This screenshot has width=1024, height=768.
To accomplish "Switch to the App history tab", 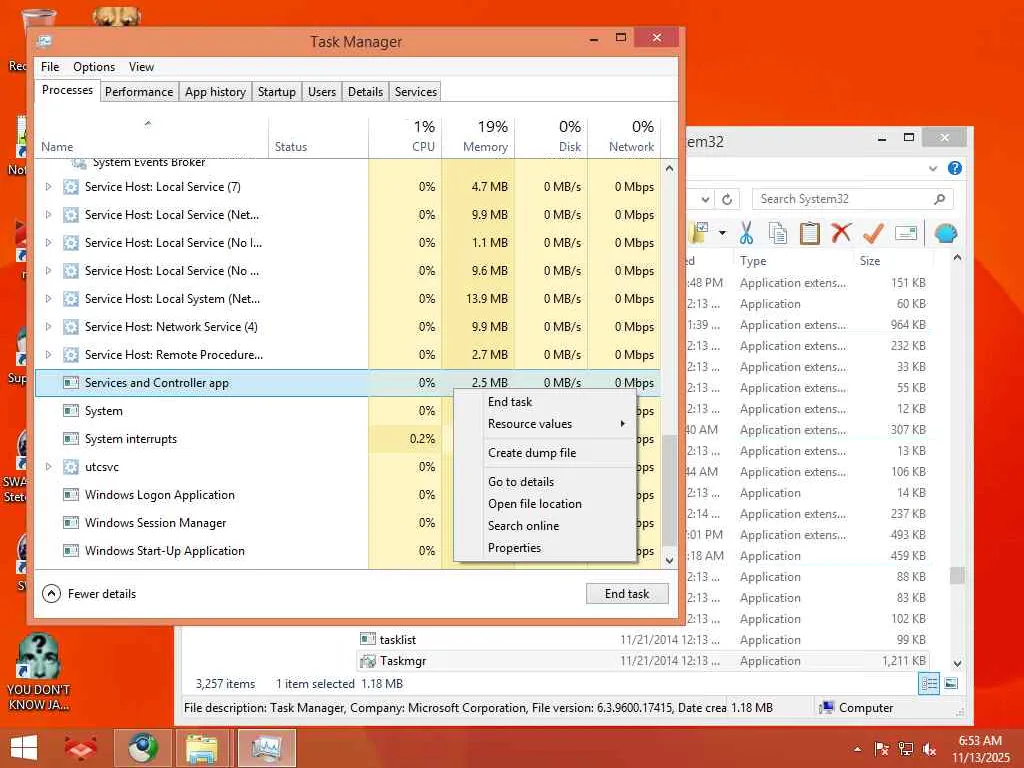I will coord(215,92).
